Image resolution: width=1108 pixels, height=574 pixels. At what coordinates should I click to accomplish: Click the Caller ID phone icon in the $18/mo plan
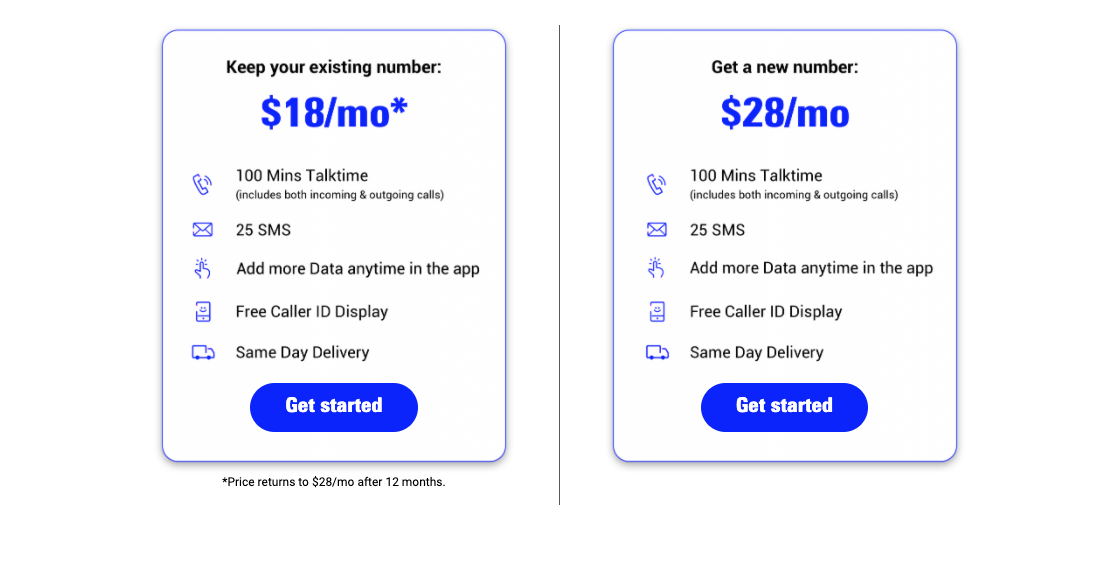203,312
